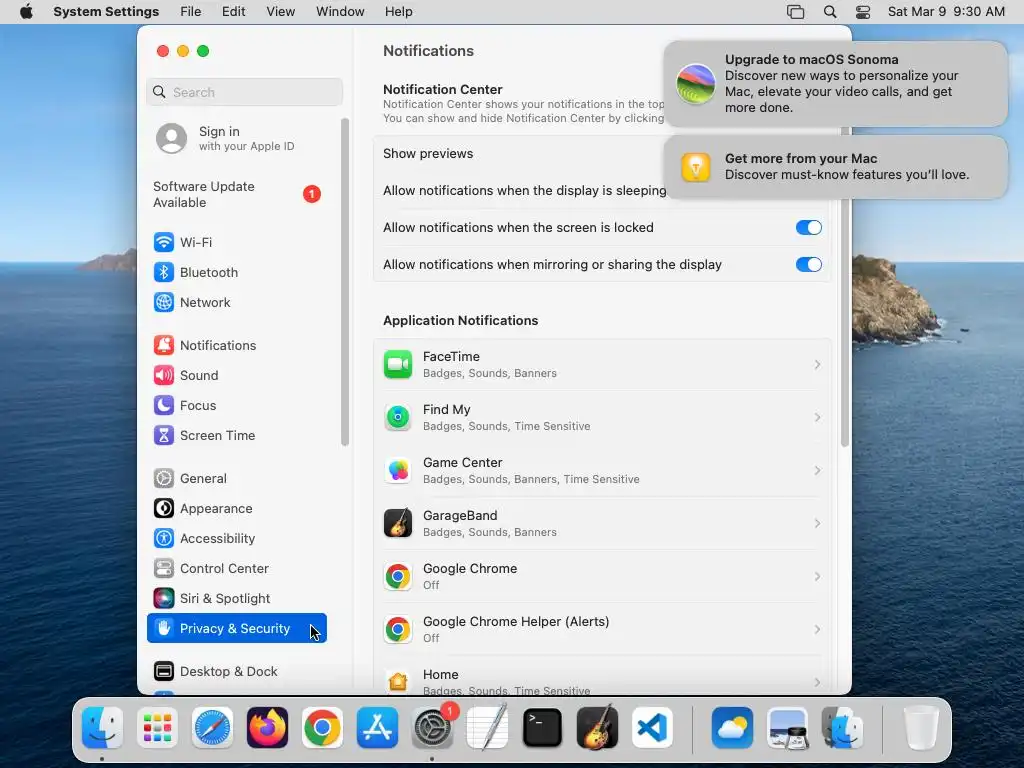This screenshot has width=1024, height=768.
Task: Expand Google Chrome Helper (Alerts) settings
Action: (602, 629)
